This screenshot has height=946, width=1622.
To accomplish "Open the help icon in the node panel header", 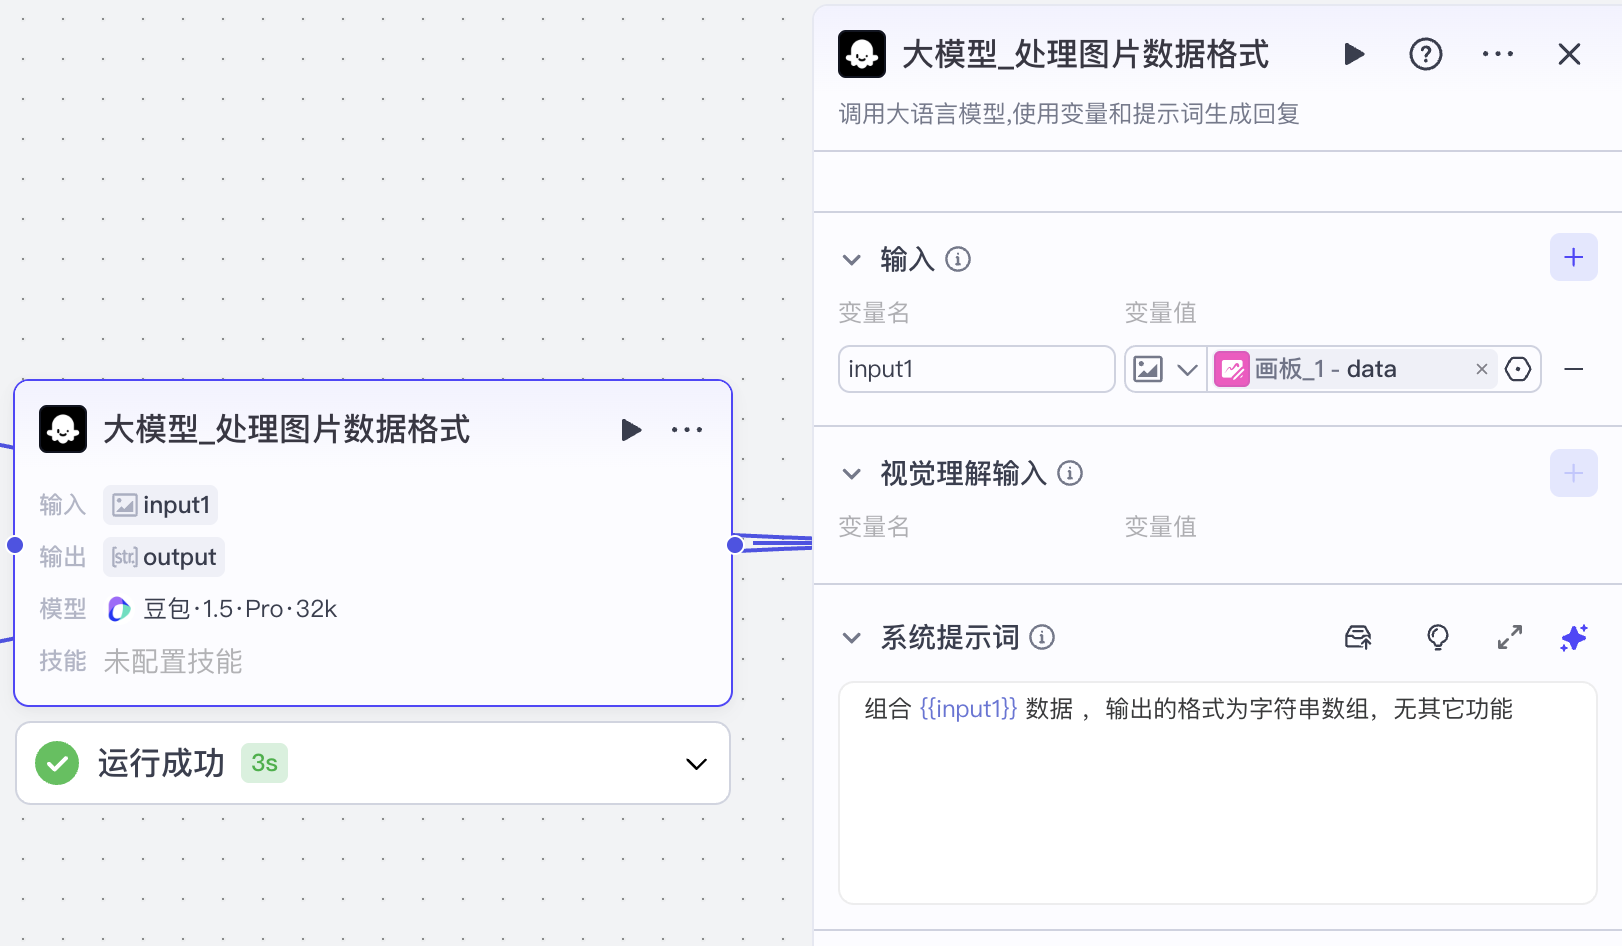I will (x=1425, y=54).
